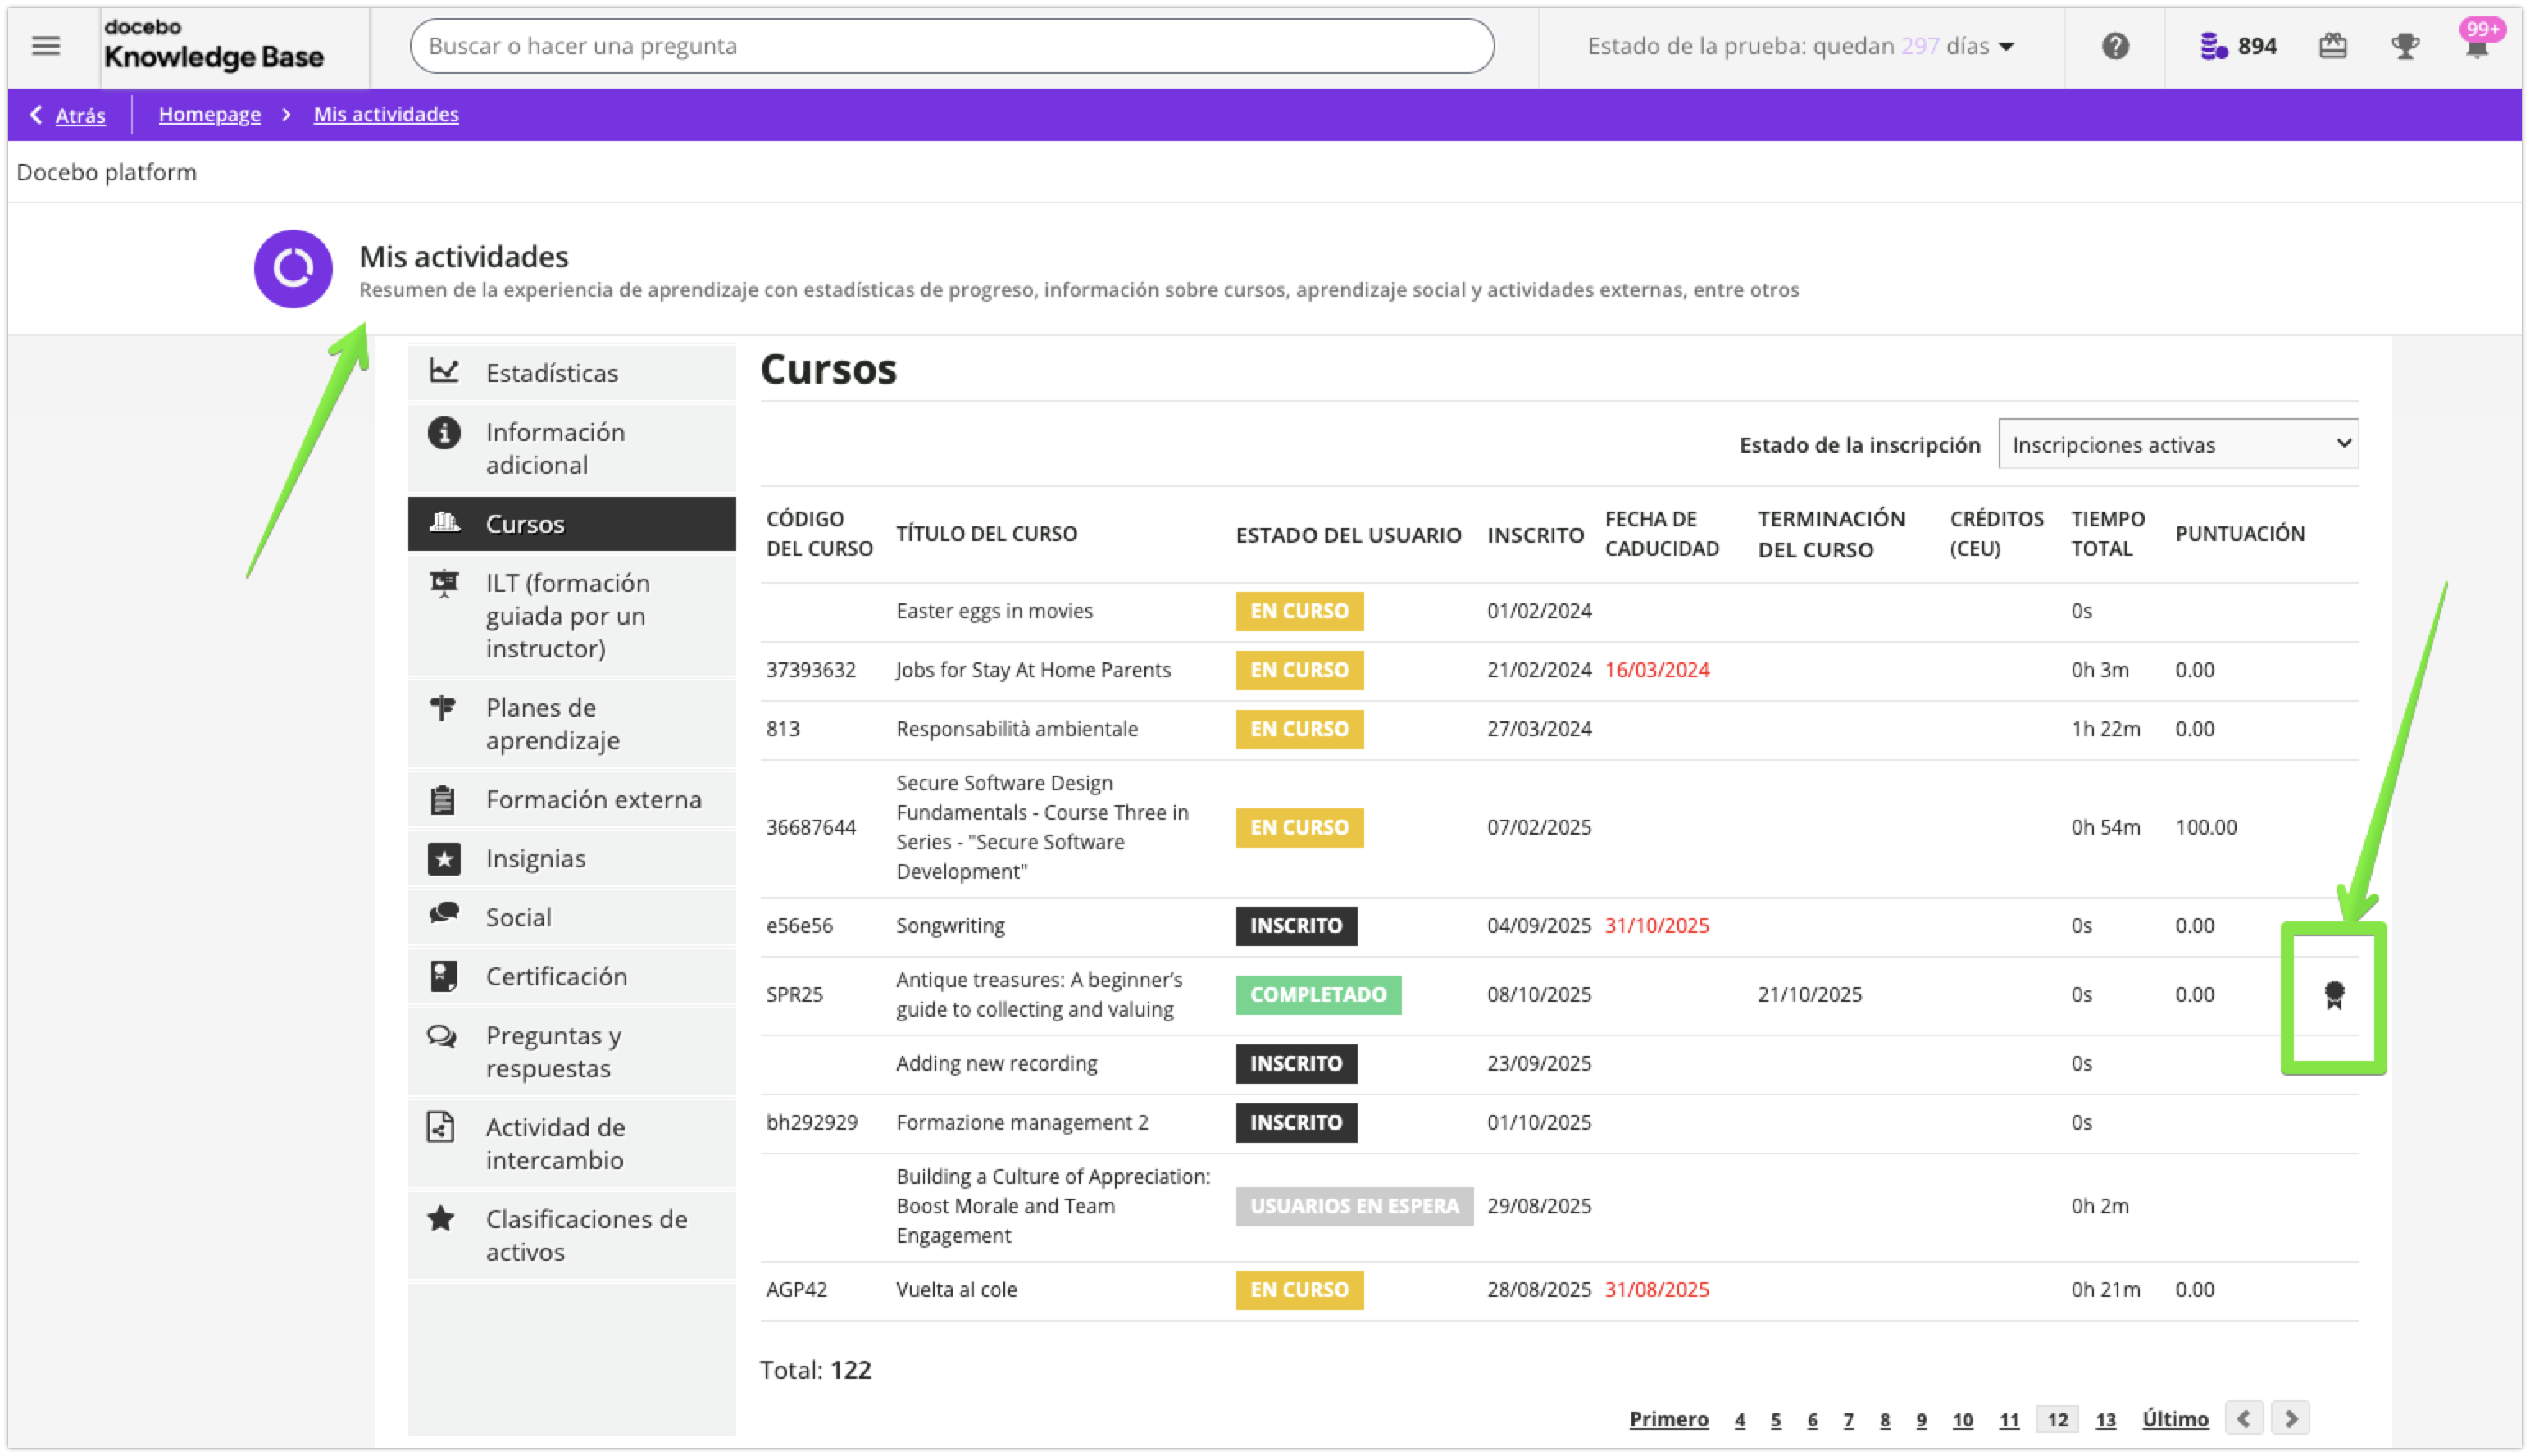The width and height of the screenshot is (2530, 1456).
Task: Expand the Certificación section in the sidebar
Action: coord(556,975)
